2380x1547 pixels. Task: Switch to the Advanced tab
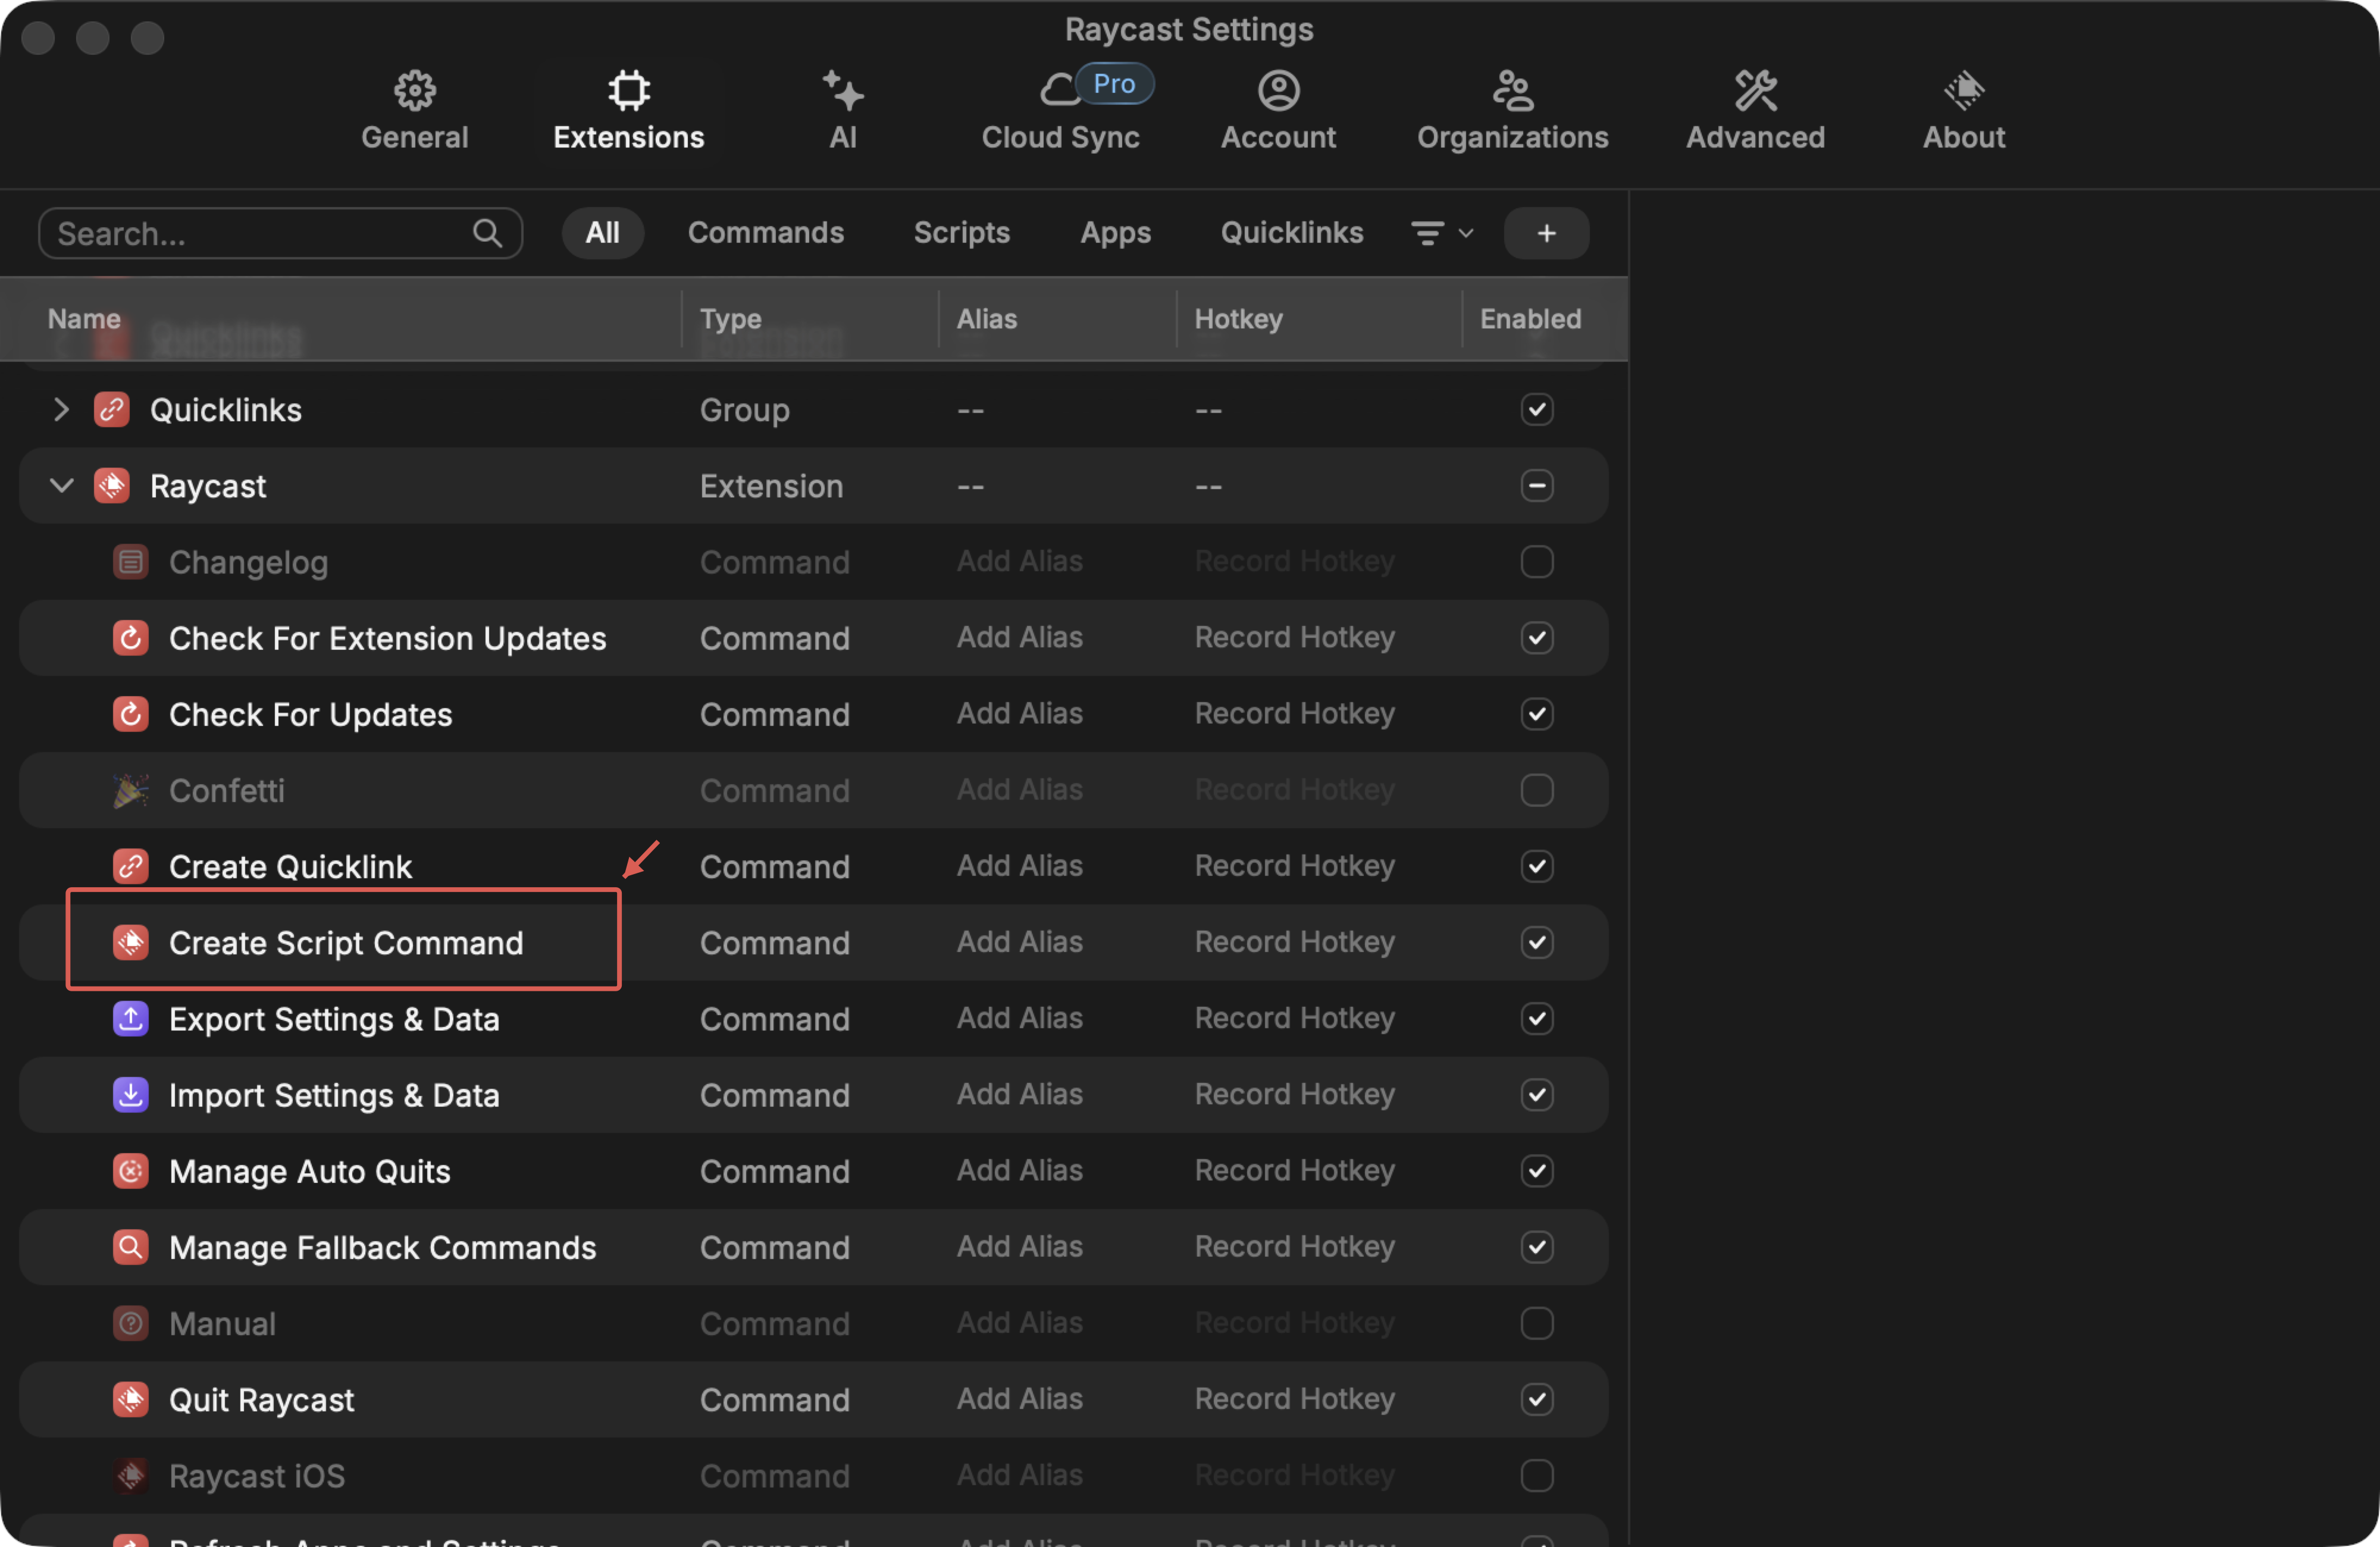pos(1755,111)
